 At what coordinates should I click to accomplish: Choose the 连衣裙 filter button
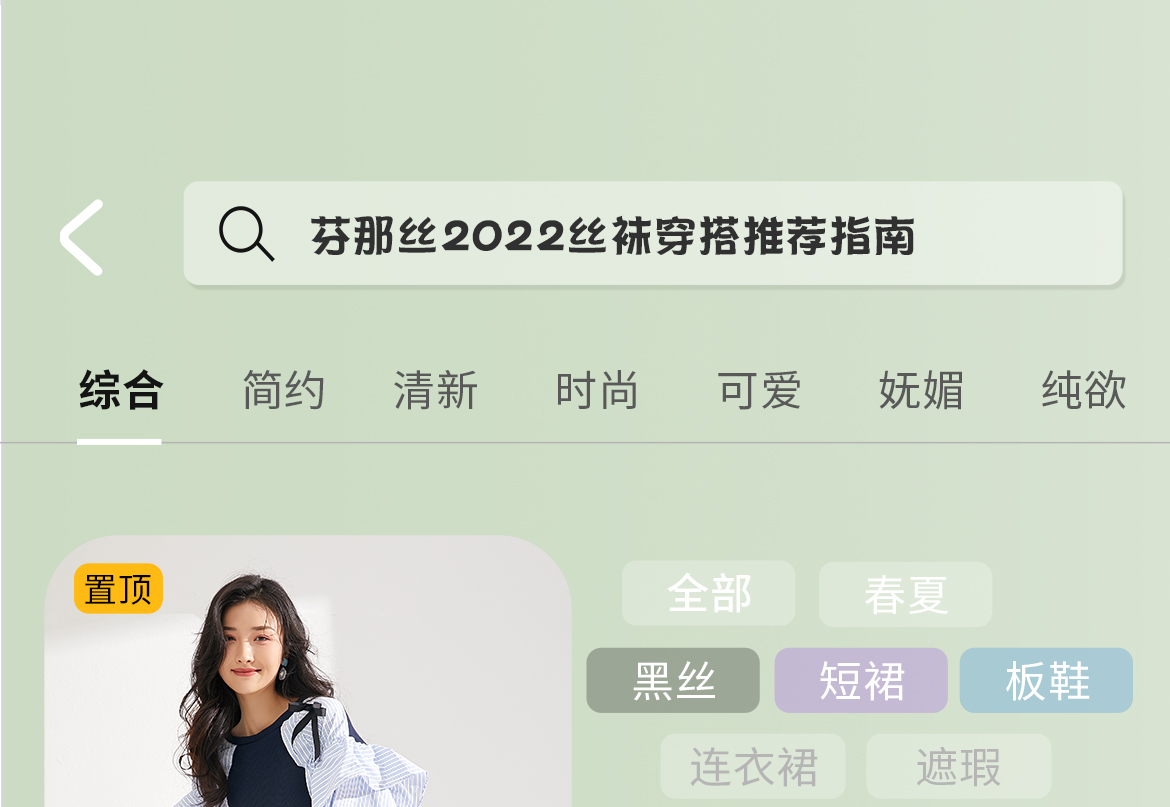(753, 766)
